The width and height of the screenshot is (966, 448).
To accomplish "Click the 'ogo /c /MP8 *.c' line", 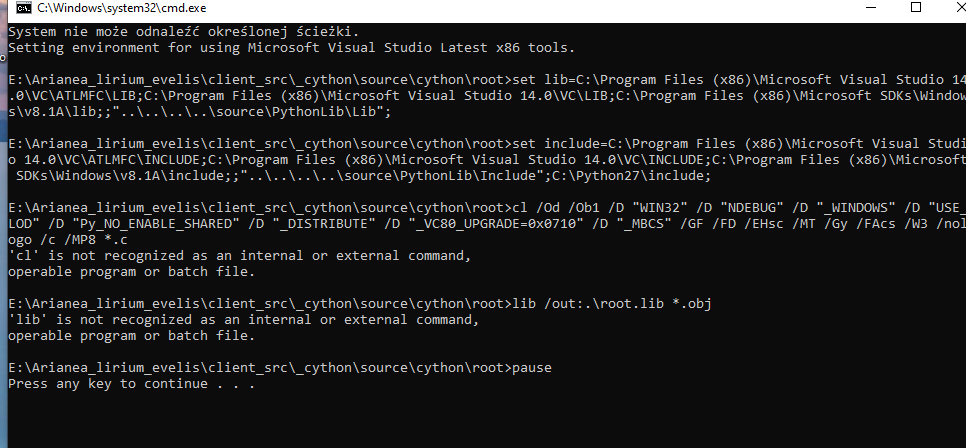I will [x=68, y=241].
